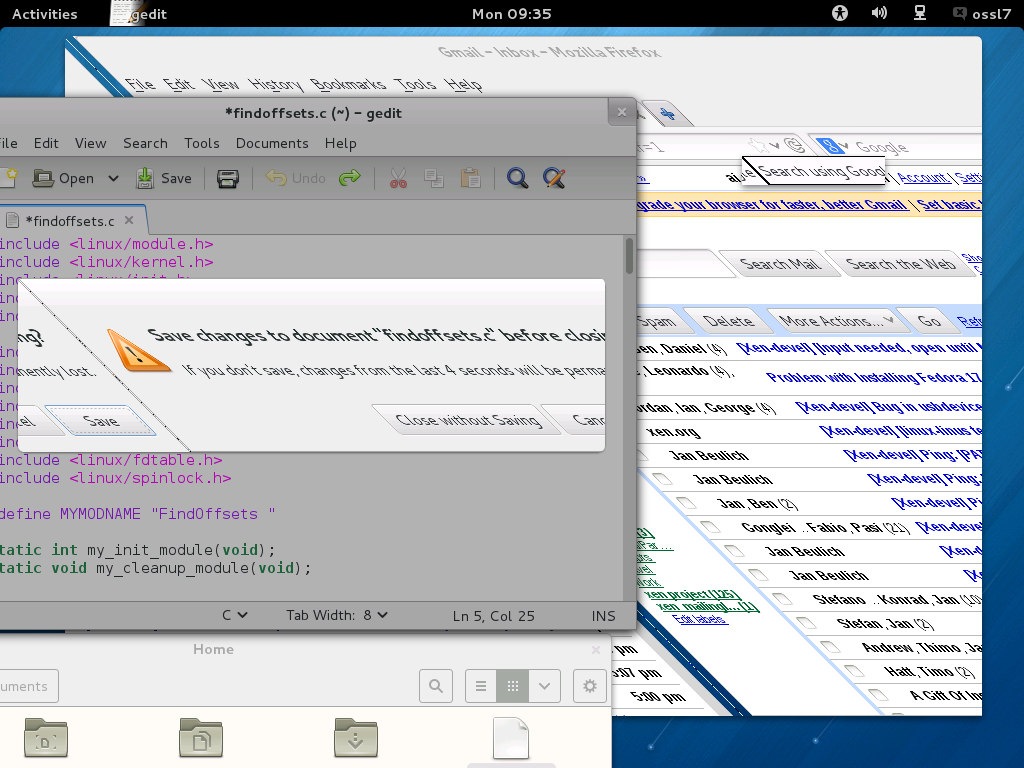Click the network icon in the top bar
This screenshot has height=768, width=1024.
point(920,13)
